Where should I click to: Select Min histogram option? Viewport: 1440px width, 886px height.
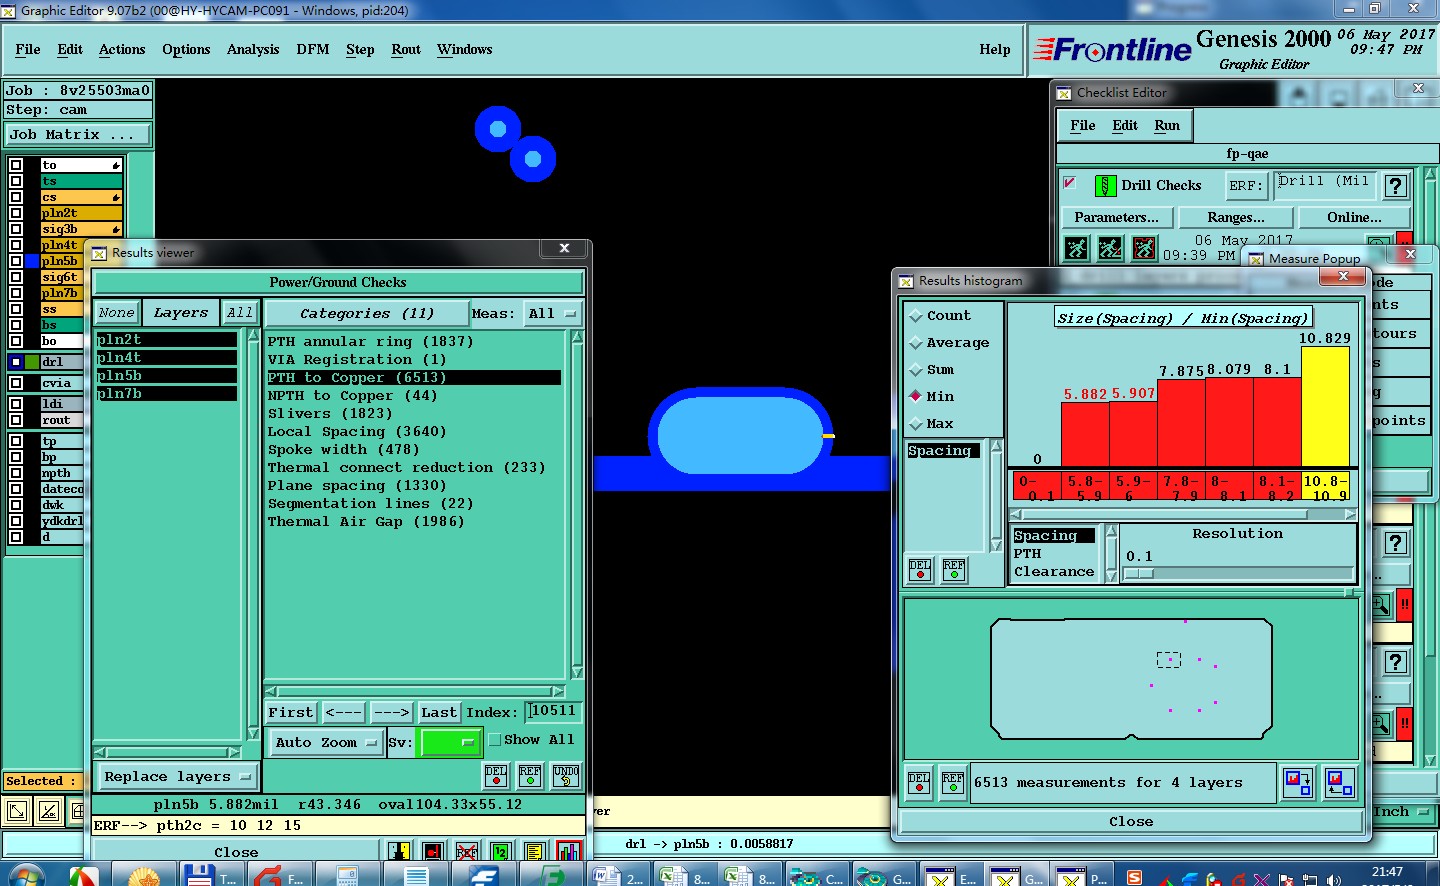pos(931,396)
